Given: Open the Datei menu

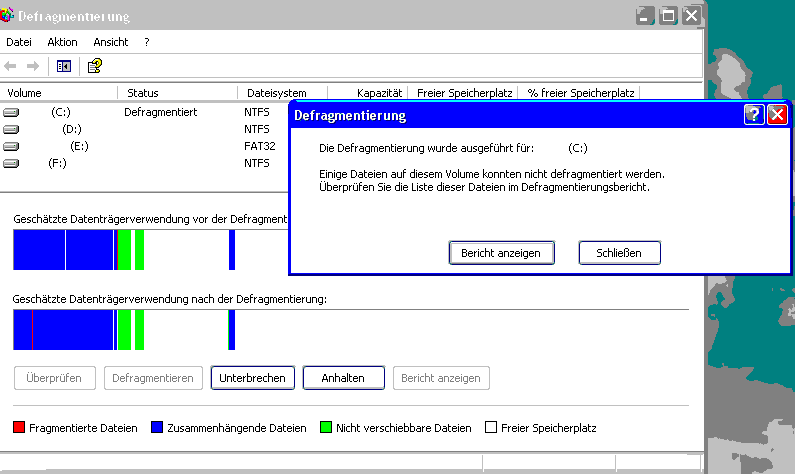Looking at the screenshot, I should pyautogui.click(x=19, y=42).
